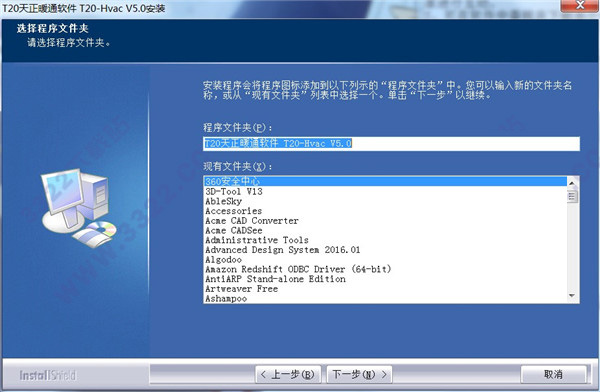Select Acme CADSee folder

tap(385, 230)
